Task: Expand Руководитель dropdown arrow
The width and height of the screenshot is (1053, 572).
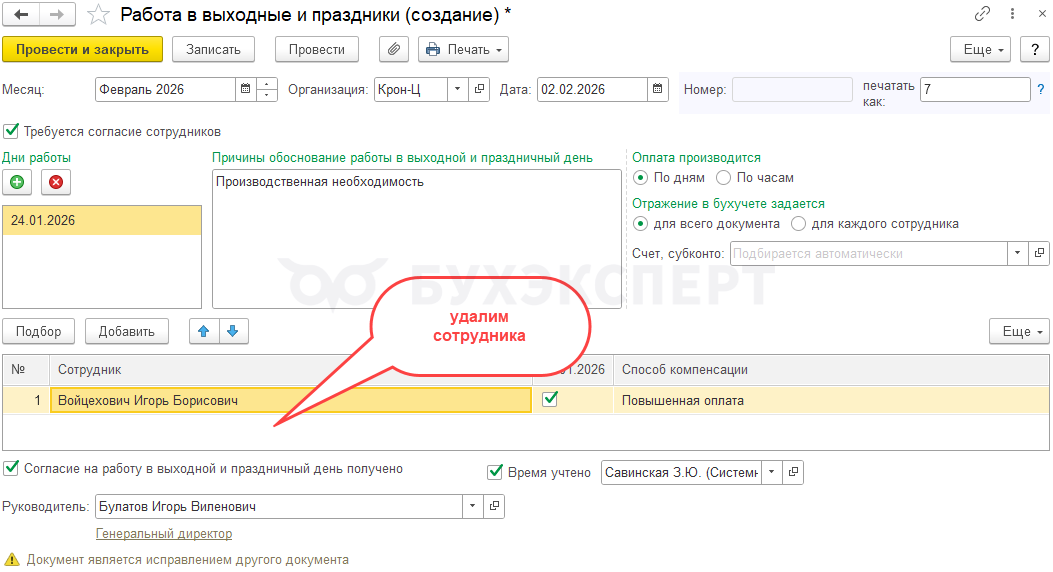Action: (x=473, y=506)
